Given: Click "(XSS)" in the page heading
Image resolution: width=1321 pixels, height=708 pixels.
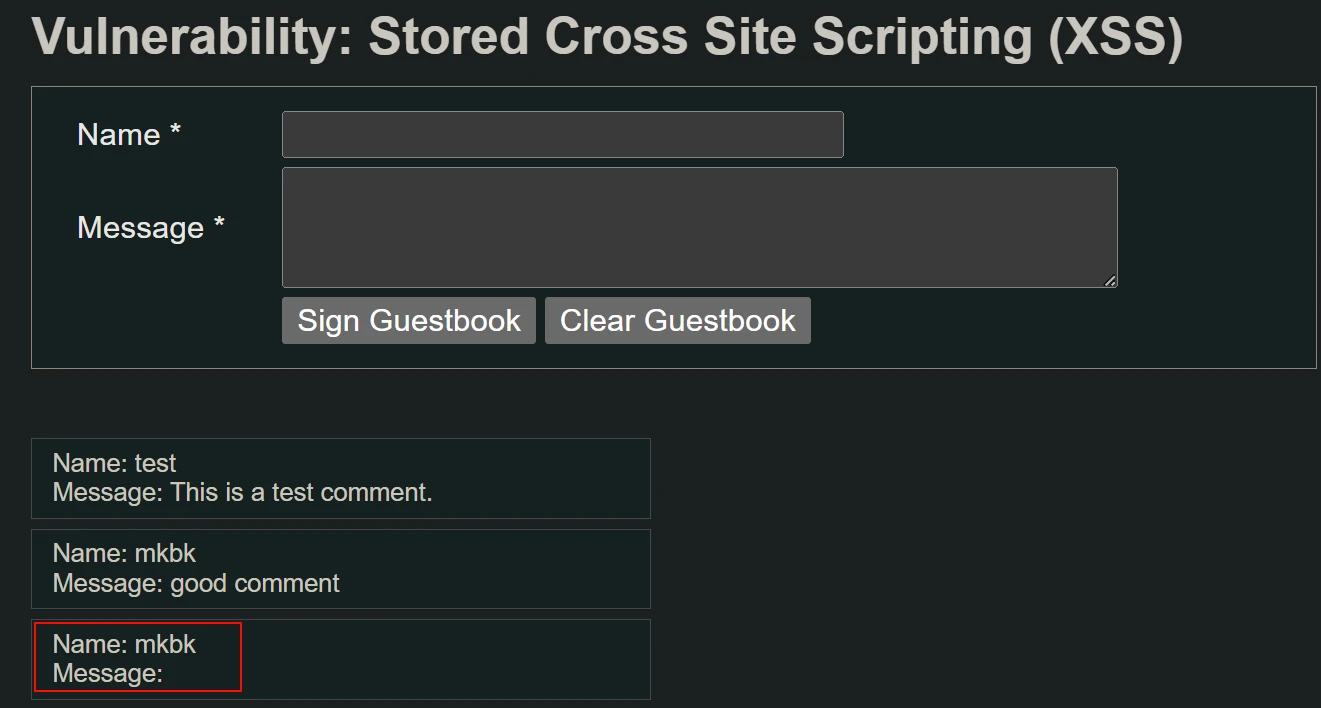Looking at the screenshot, I should coord(1115,37).
